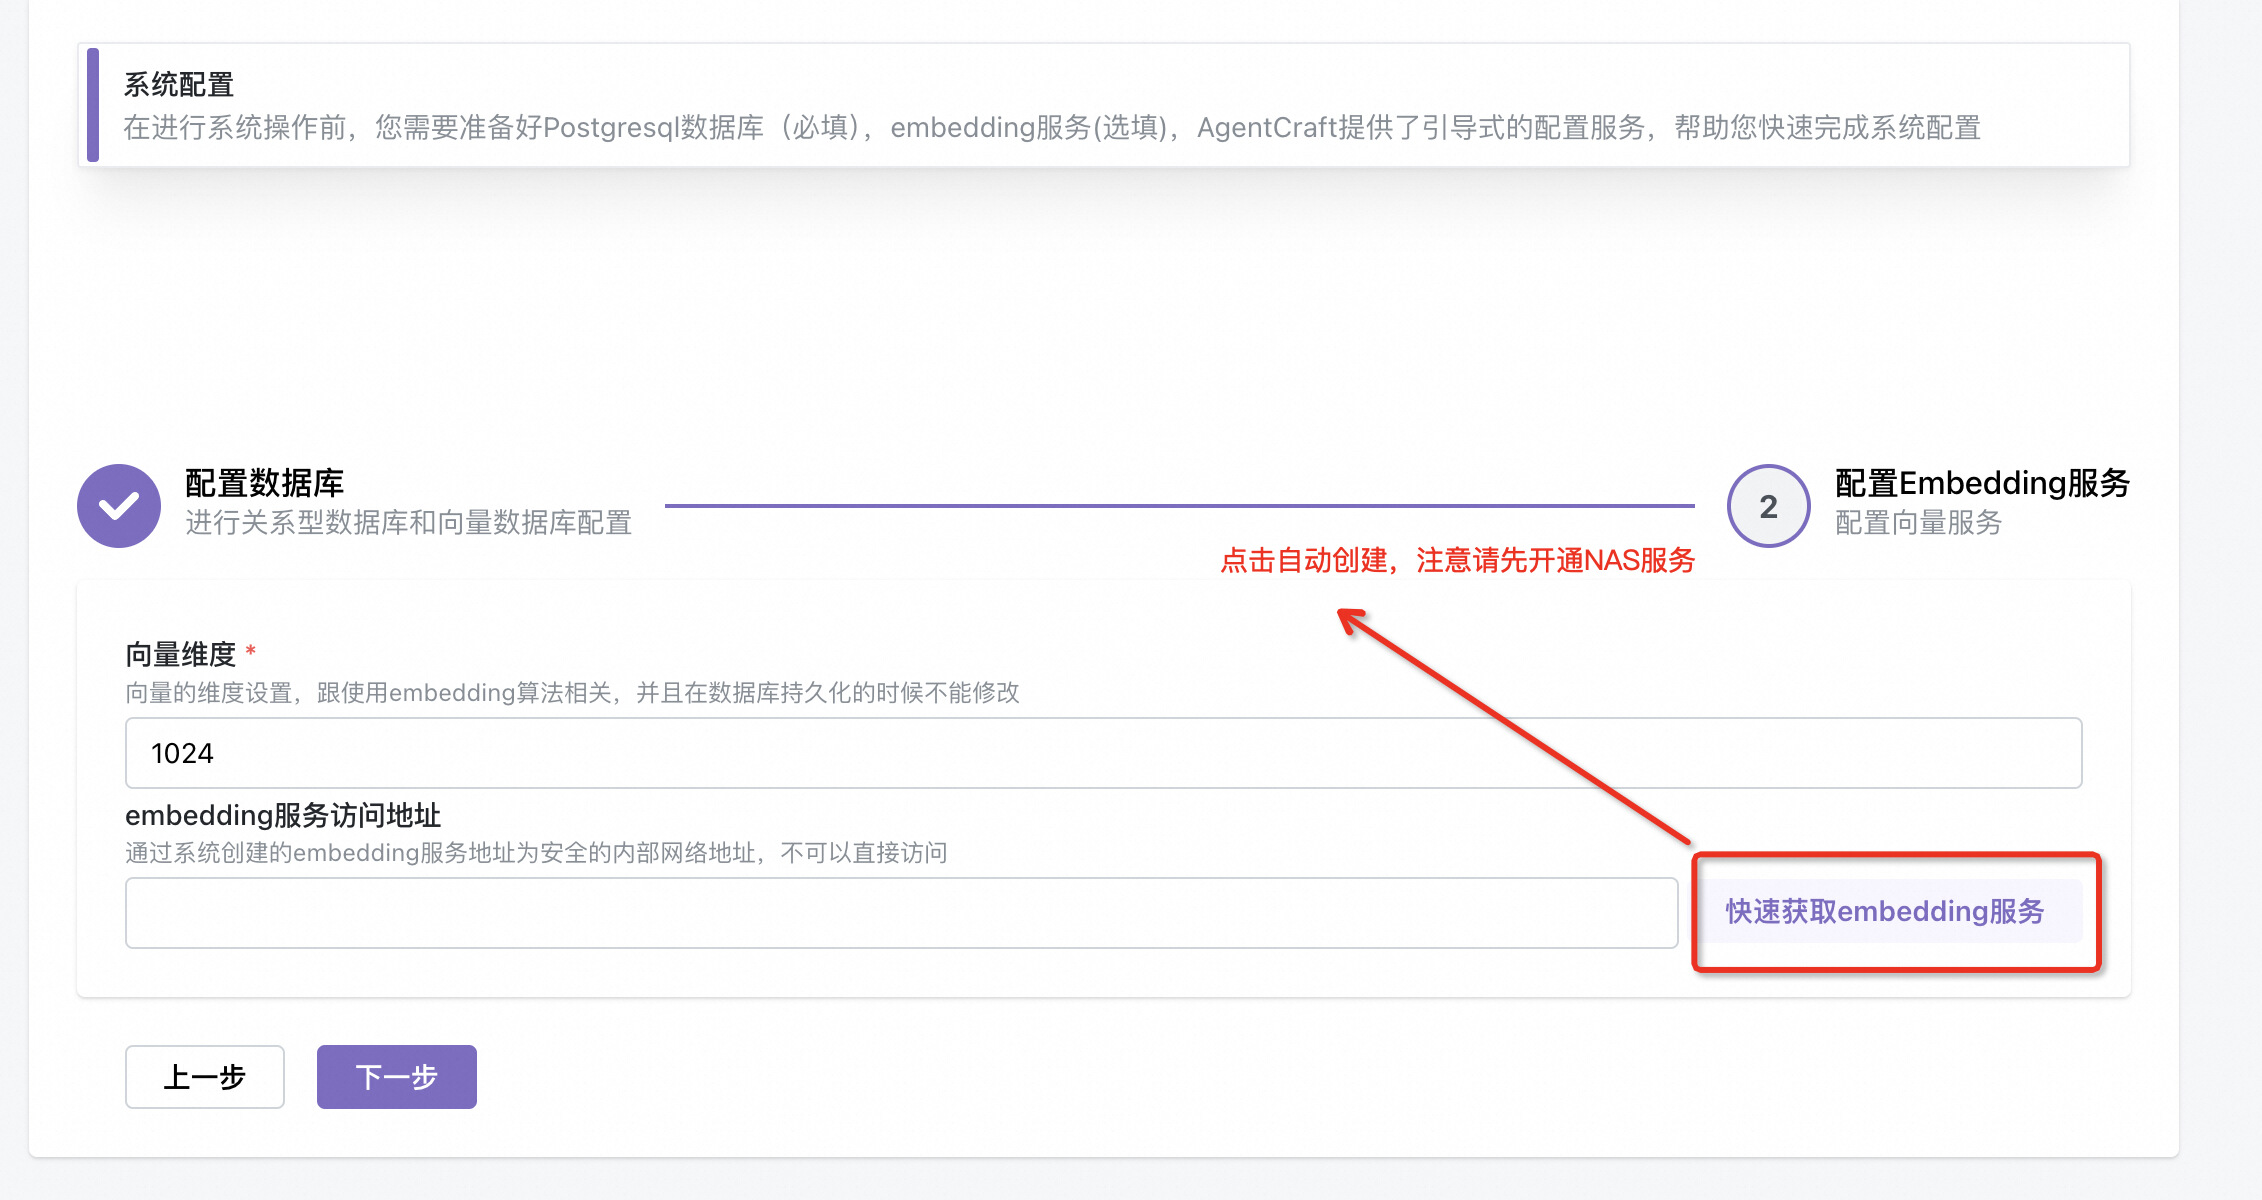Click the embedding服务访问地址 field label

[x=282, y=816]
